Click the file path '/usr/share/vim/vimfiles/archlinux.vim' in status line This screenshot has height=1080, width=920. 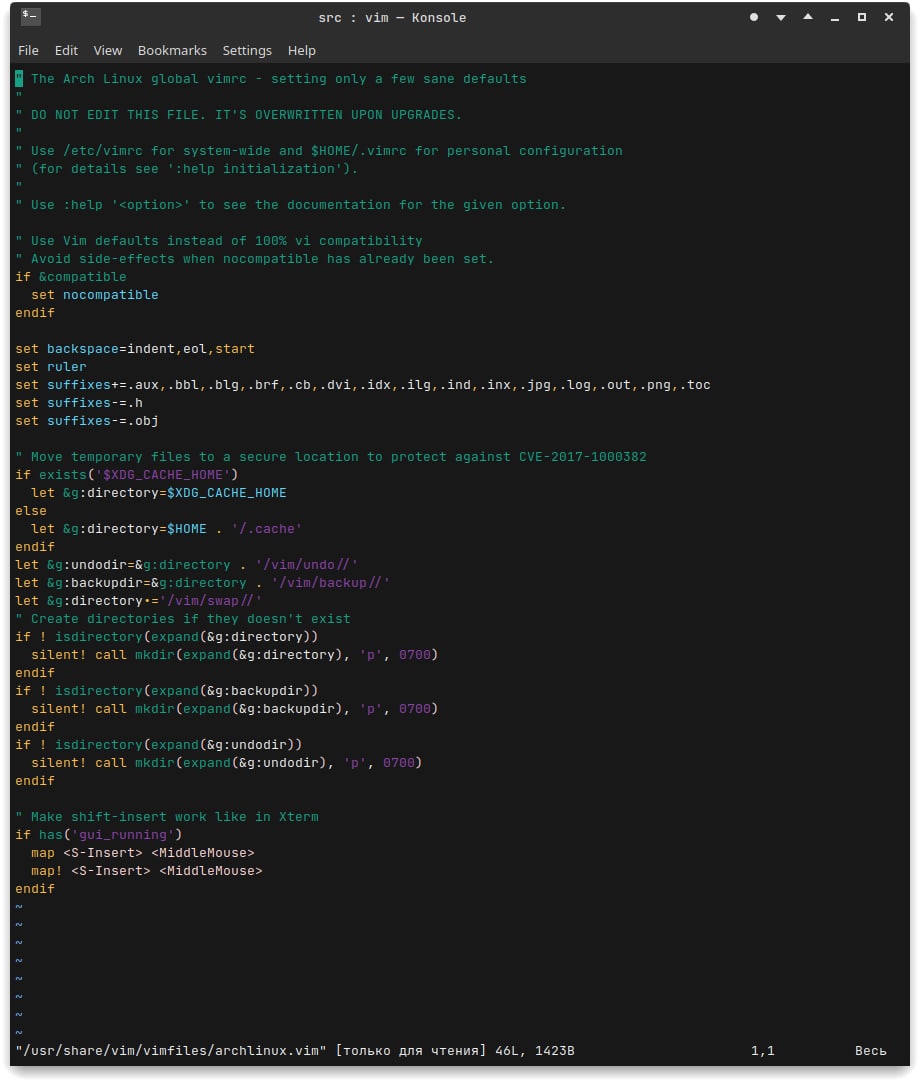pyautogui.click(x=171, y=1051)
